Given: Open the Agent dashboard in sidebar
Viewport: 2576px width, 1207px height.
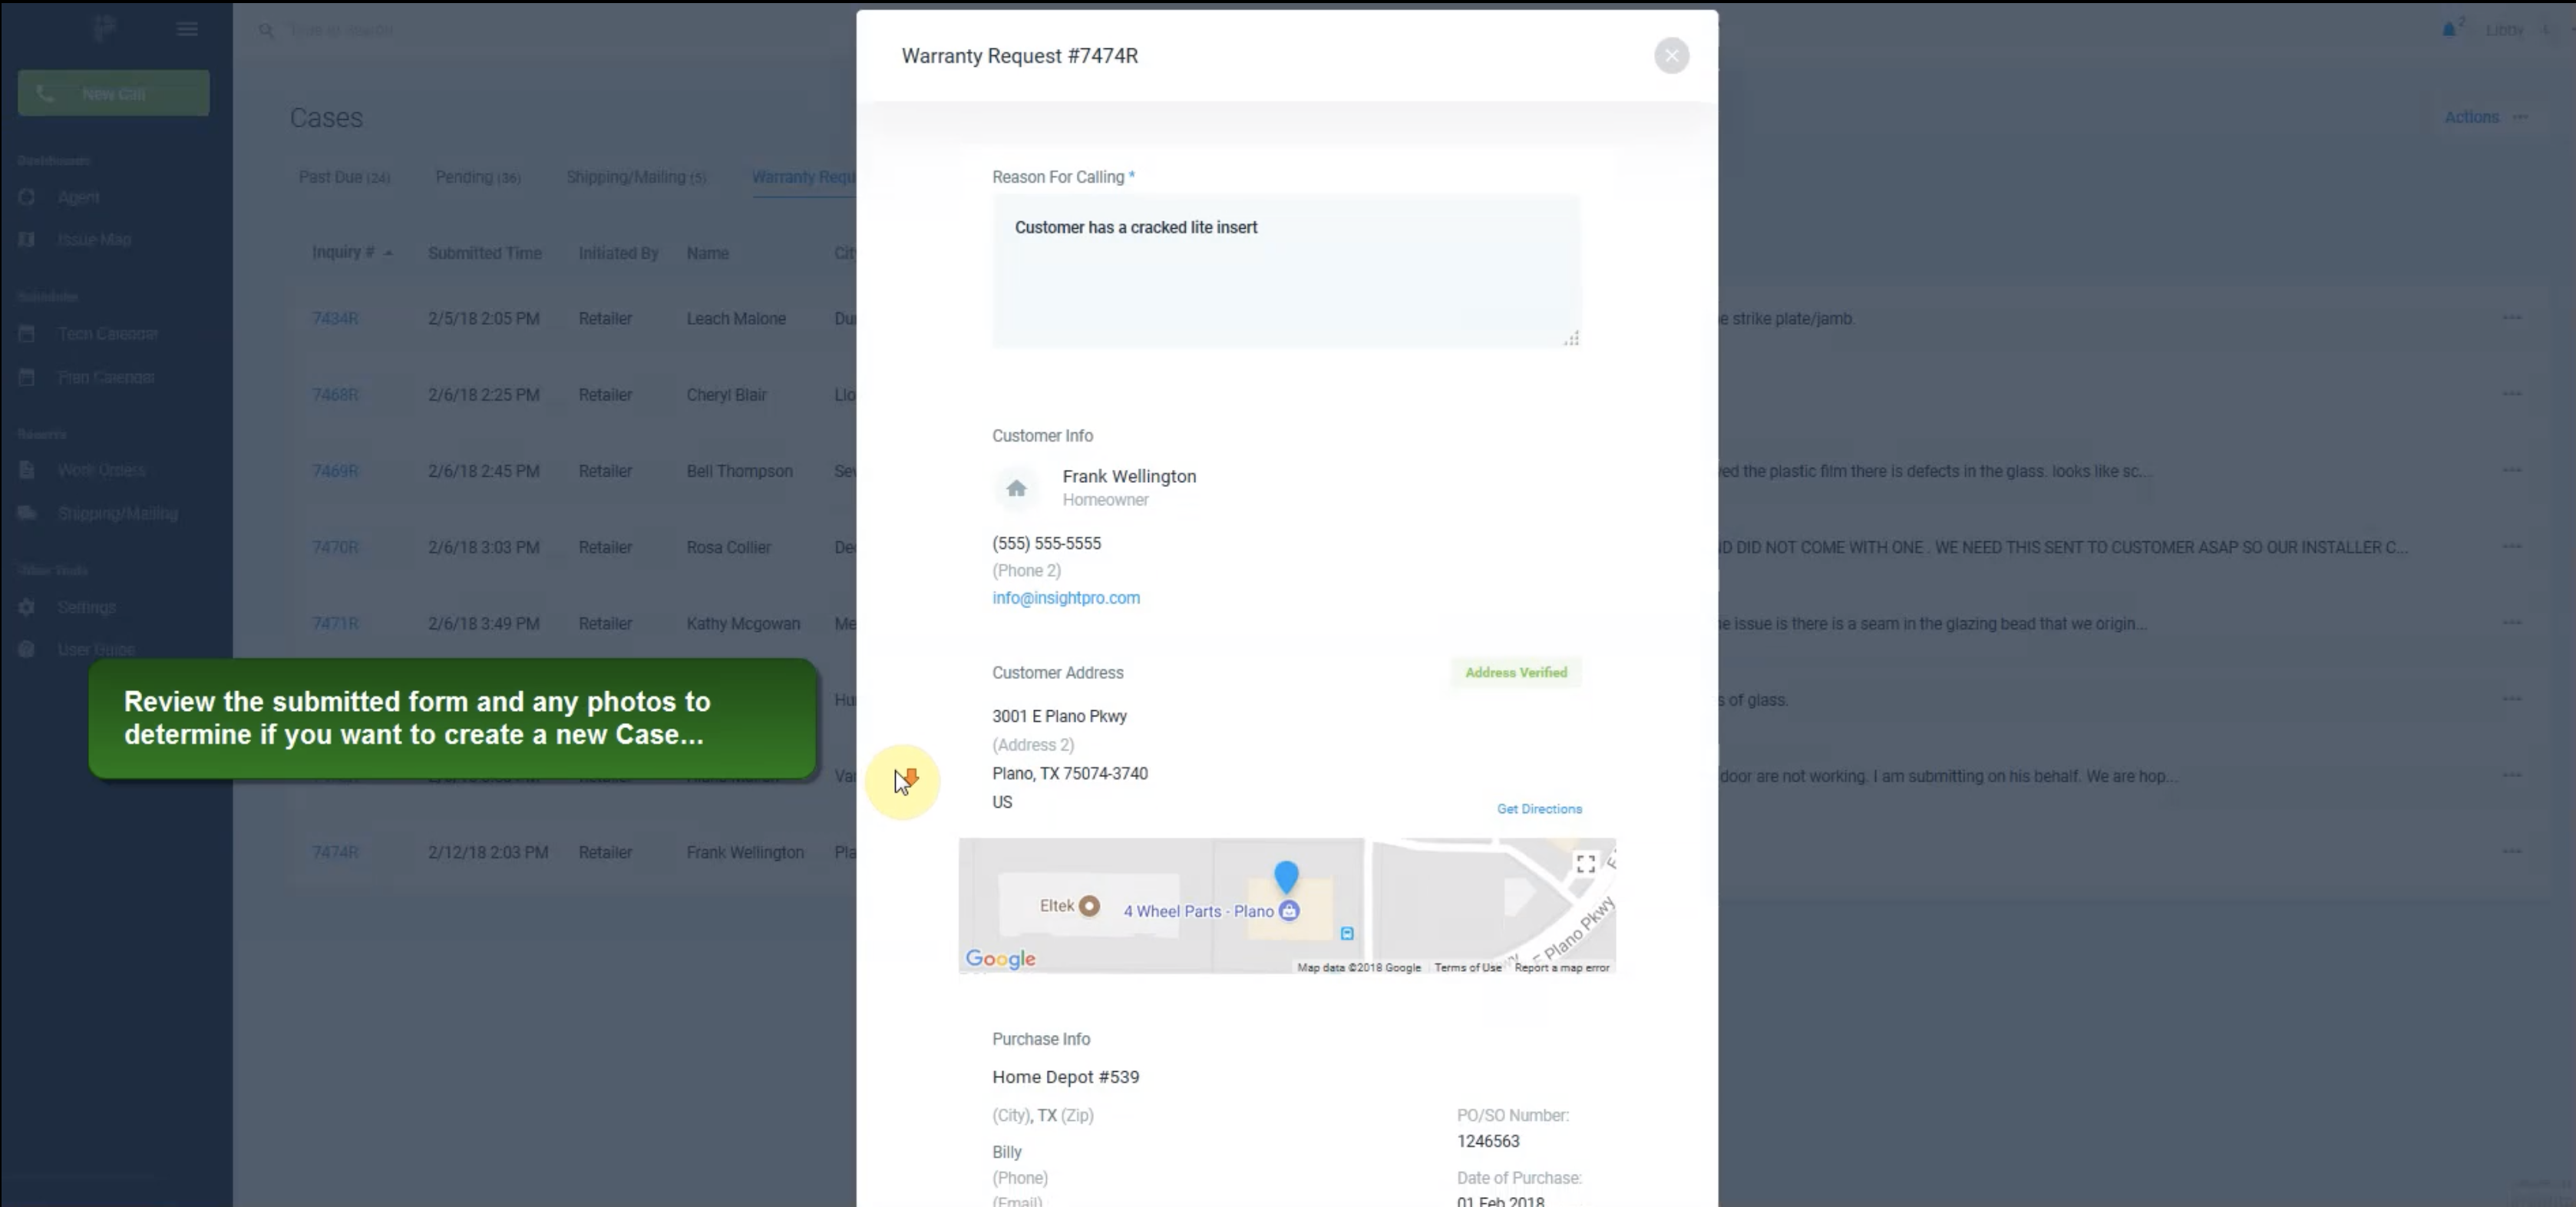Looking at the screenshot, I should [78, 198].
